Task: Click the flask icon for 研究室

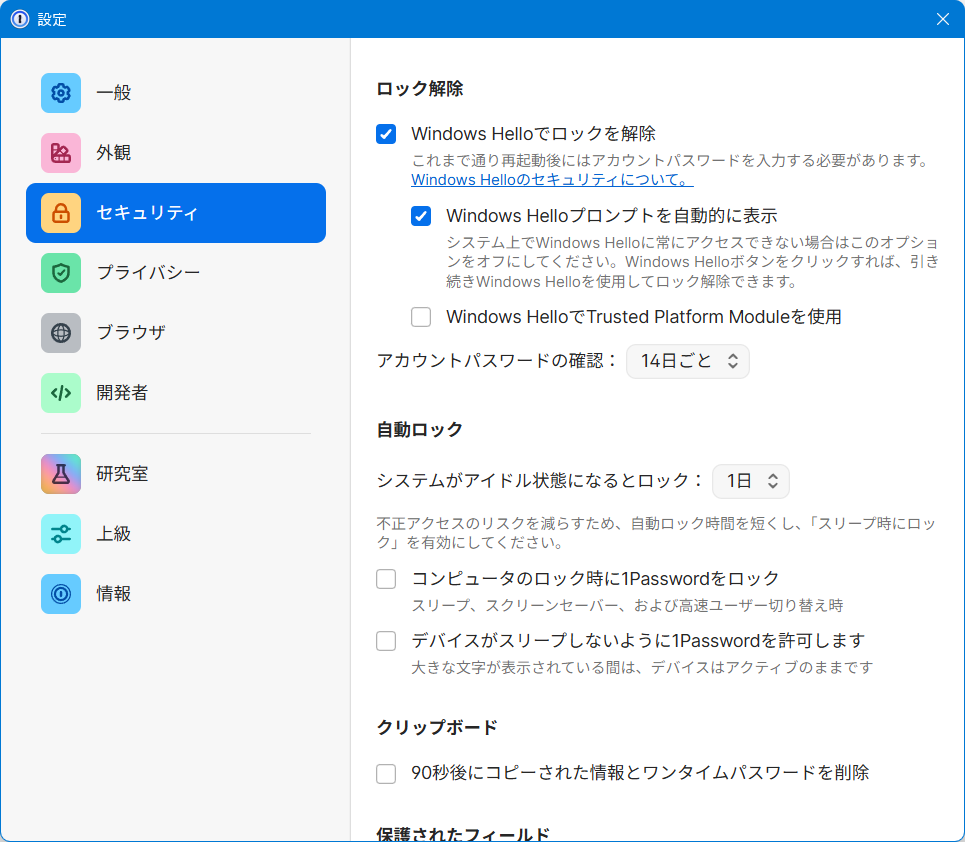Action: [x=61, y=474]
